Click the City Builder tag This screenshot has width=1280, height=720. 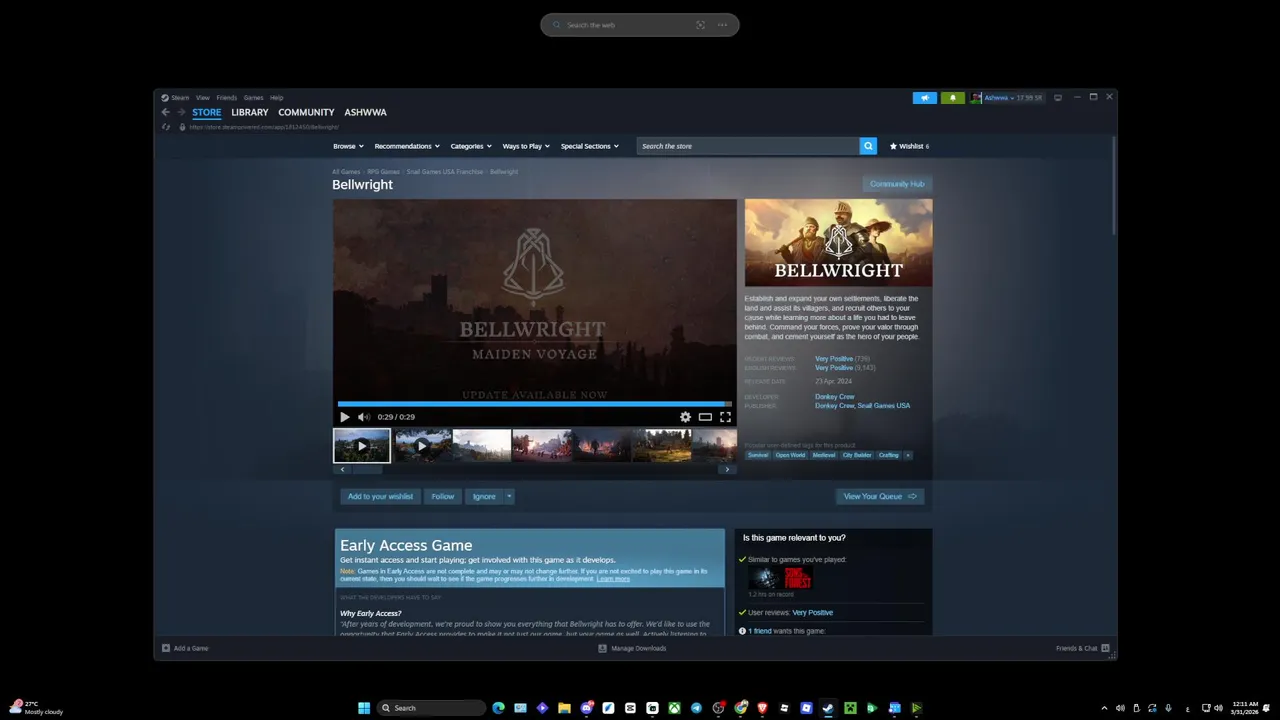click(857, 455)
